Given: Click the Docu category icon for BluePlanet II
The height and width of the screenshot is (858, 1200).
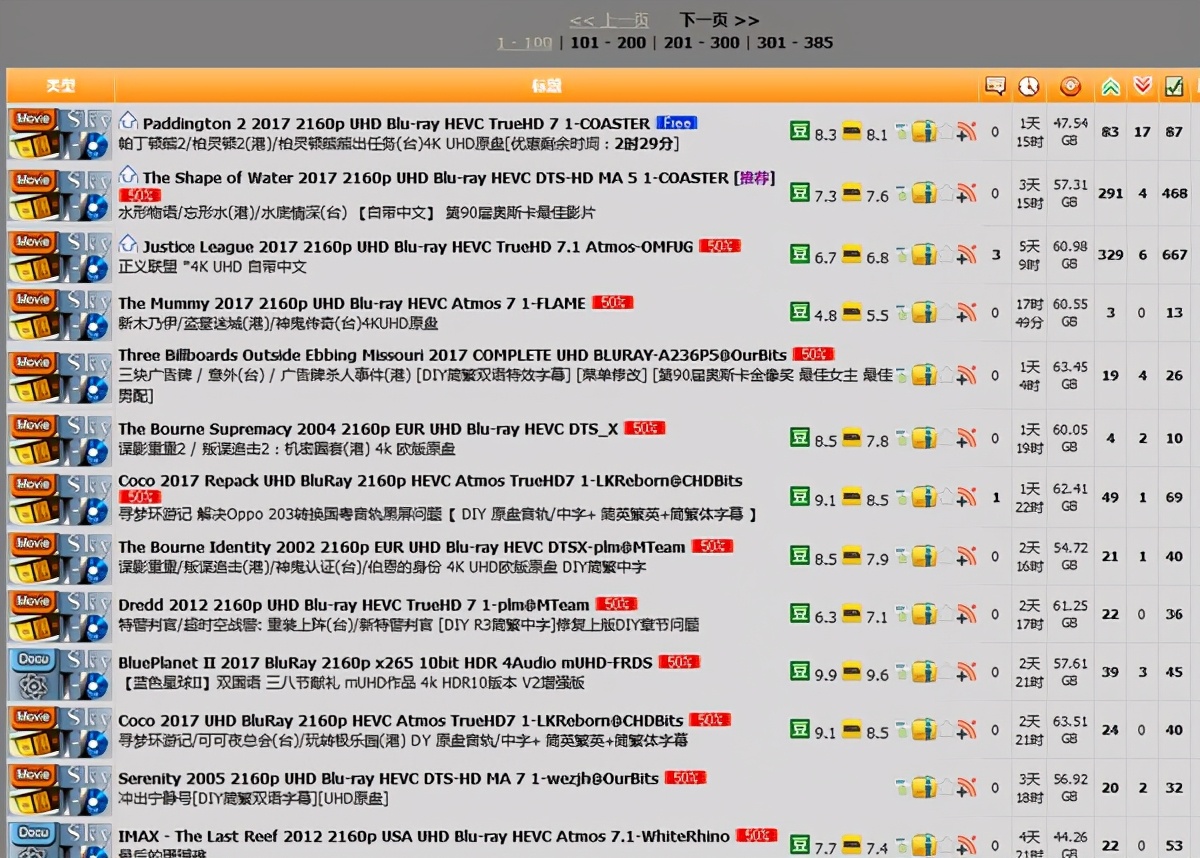Looking at the screenshot, I should coord(33,674).
